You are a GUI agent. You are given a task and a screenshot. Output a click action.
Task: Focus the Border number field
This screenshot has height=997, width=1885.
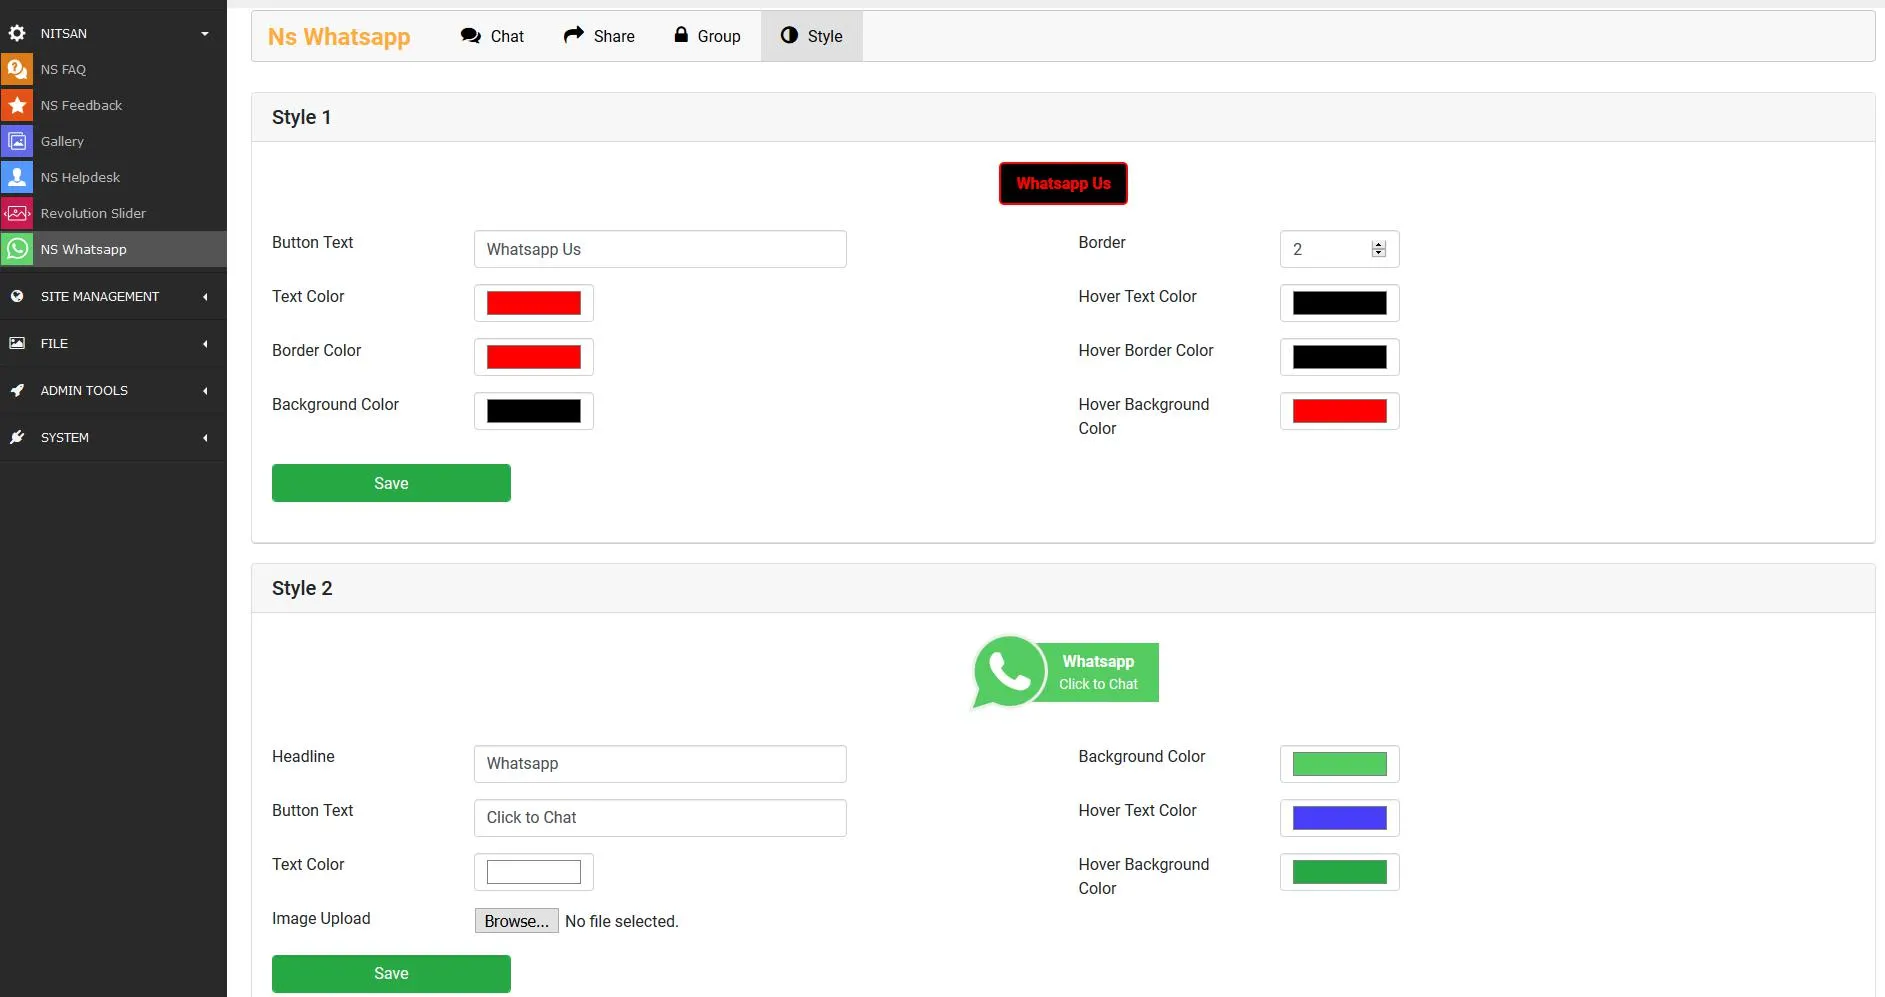tap(1339, 249)
